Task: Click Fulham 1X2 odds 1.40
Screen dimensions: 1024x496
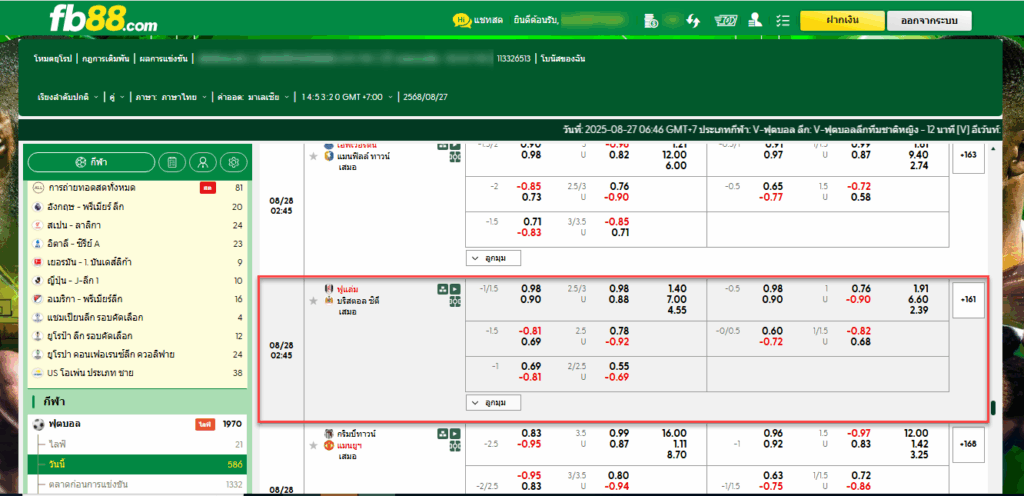Action: pos(677,288)
